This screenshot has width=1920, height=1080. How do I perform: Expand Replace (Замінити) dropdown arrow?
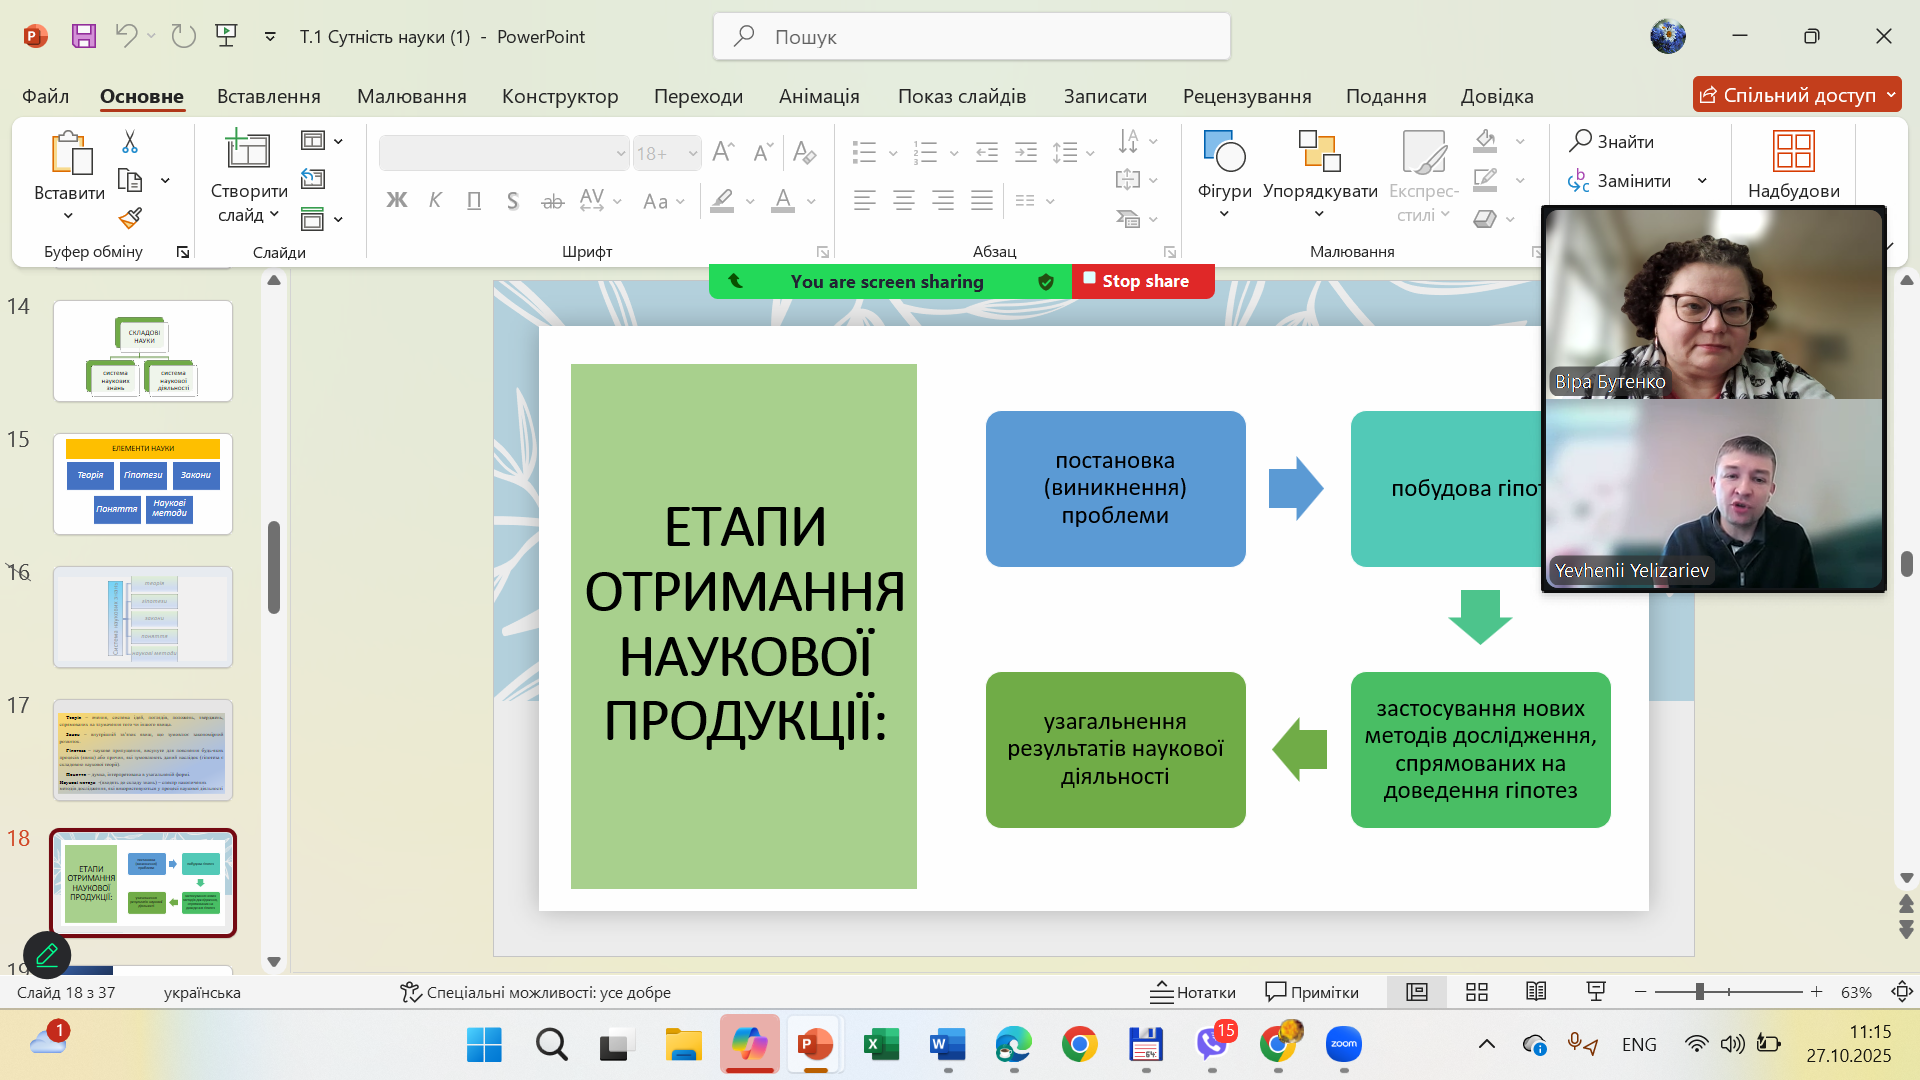point(1702,181)
